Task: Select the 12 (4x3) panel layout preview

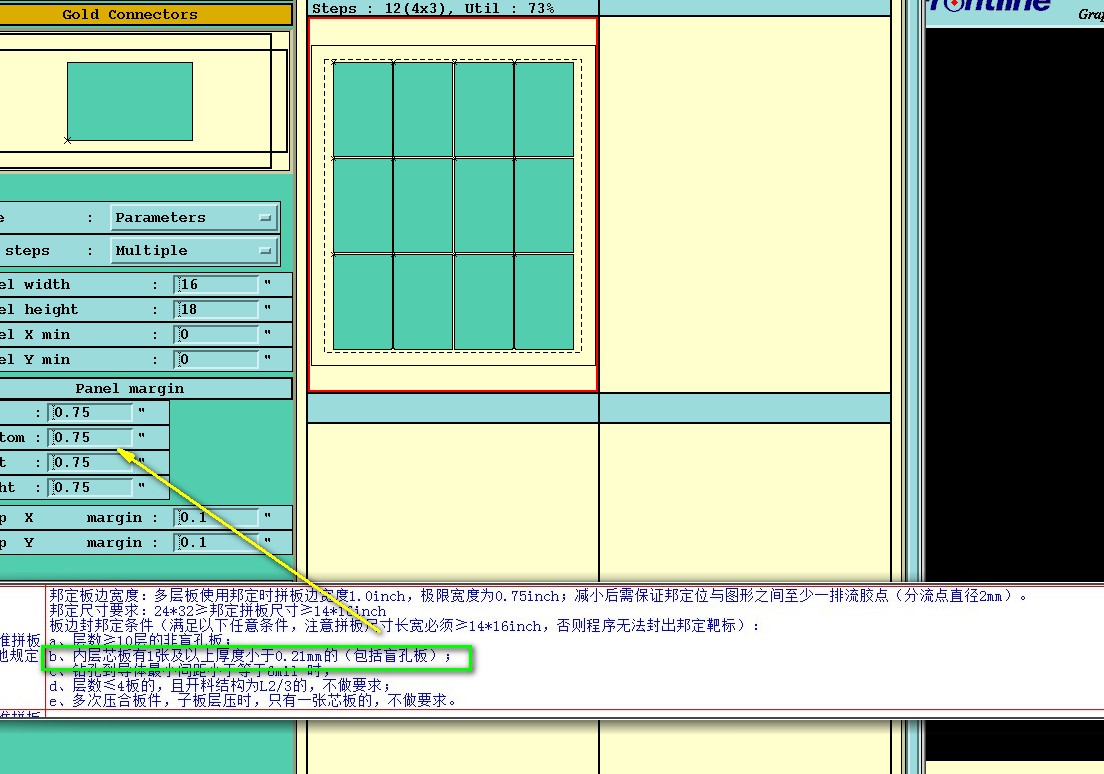Action: point(453,204)
